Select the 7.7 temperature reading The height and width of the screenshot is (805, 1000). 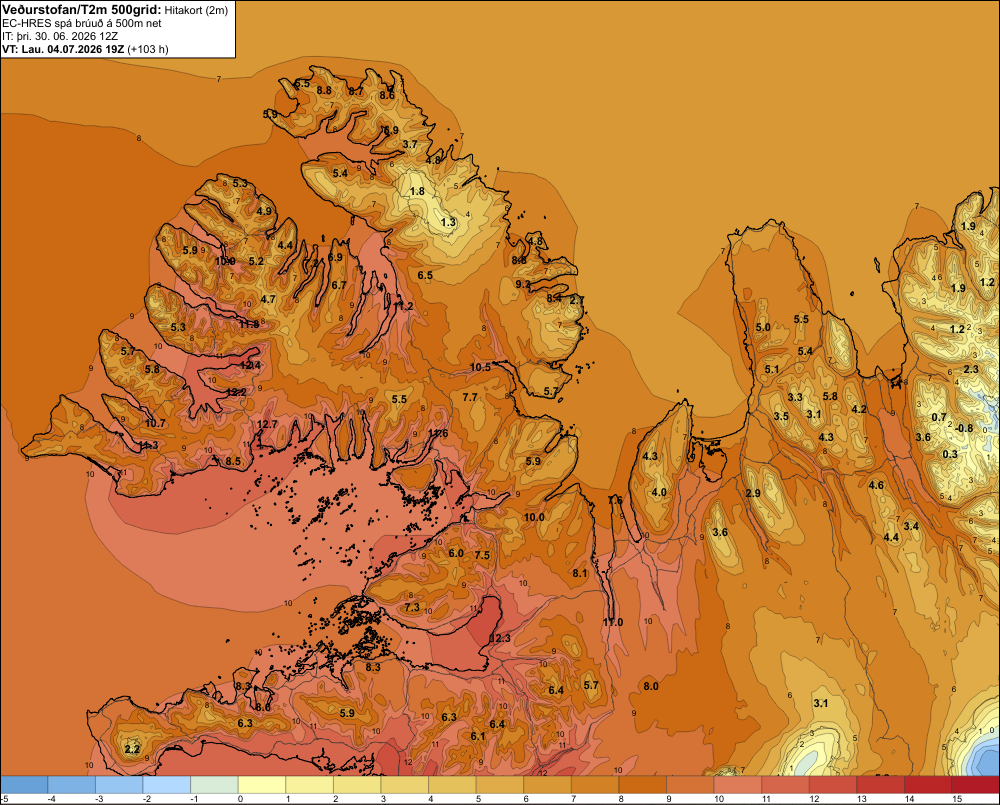point(469,397)
